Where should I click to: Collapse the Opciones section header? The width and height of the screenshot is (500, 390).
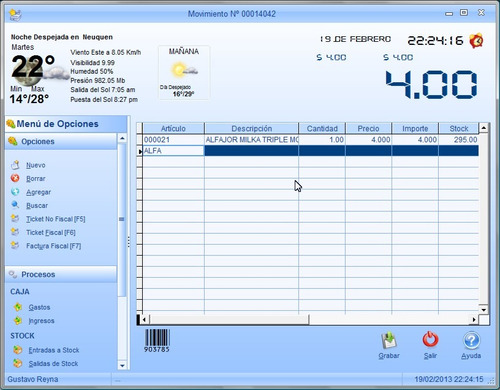[x=61, y=141]
